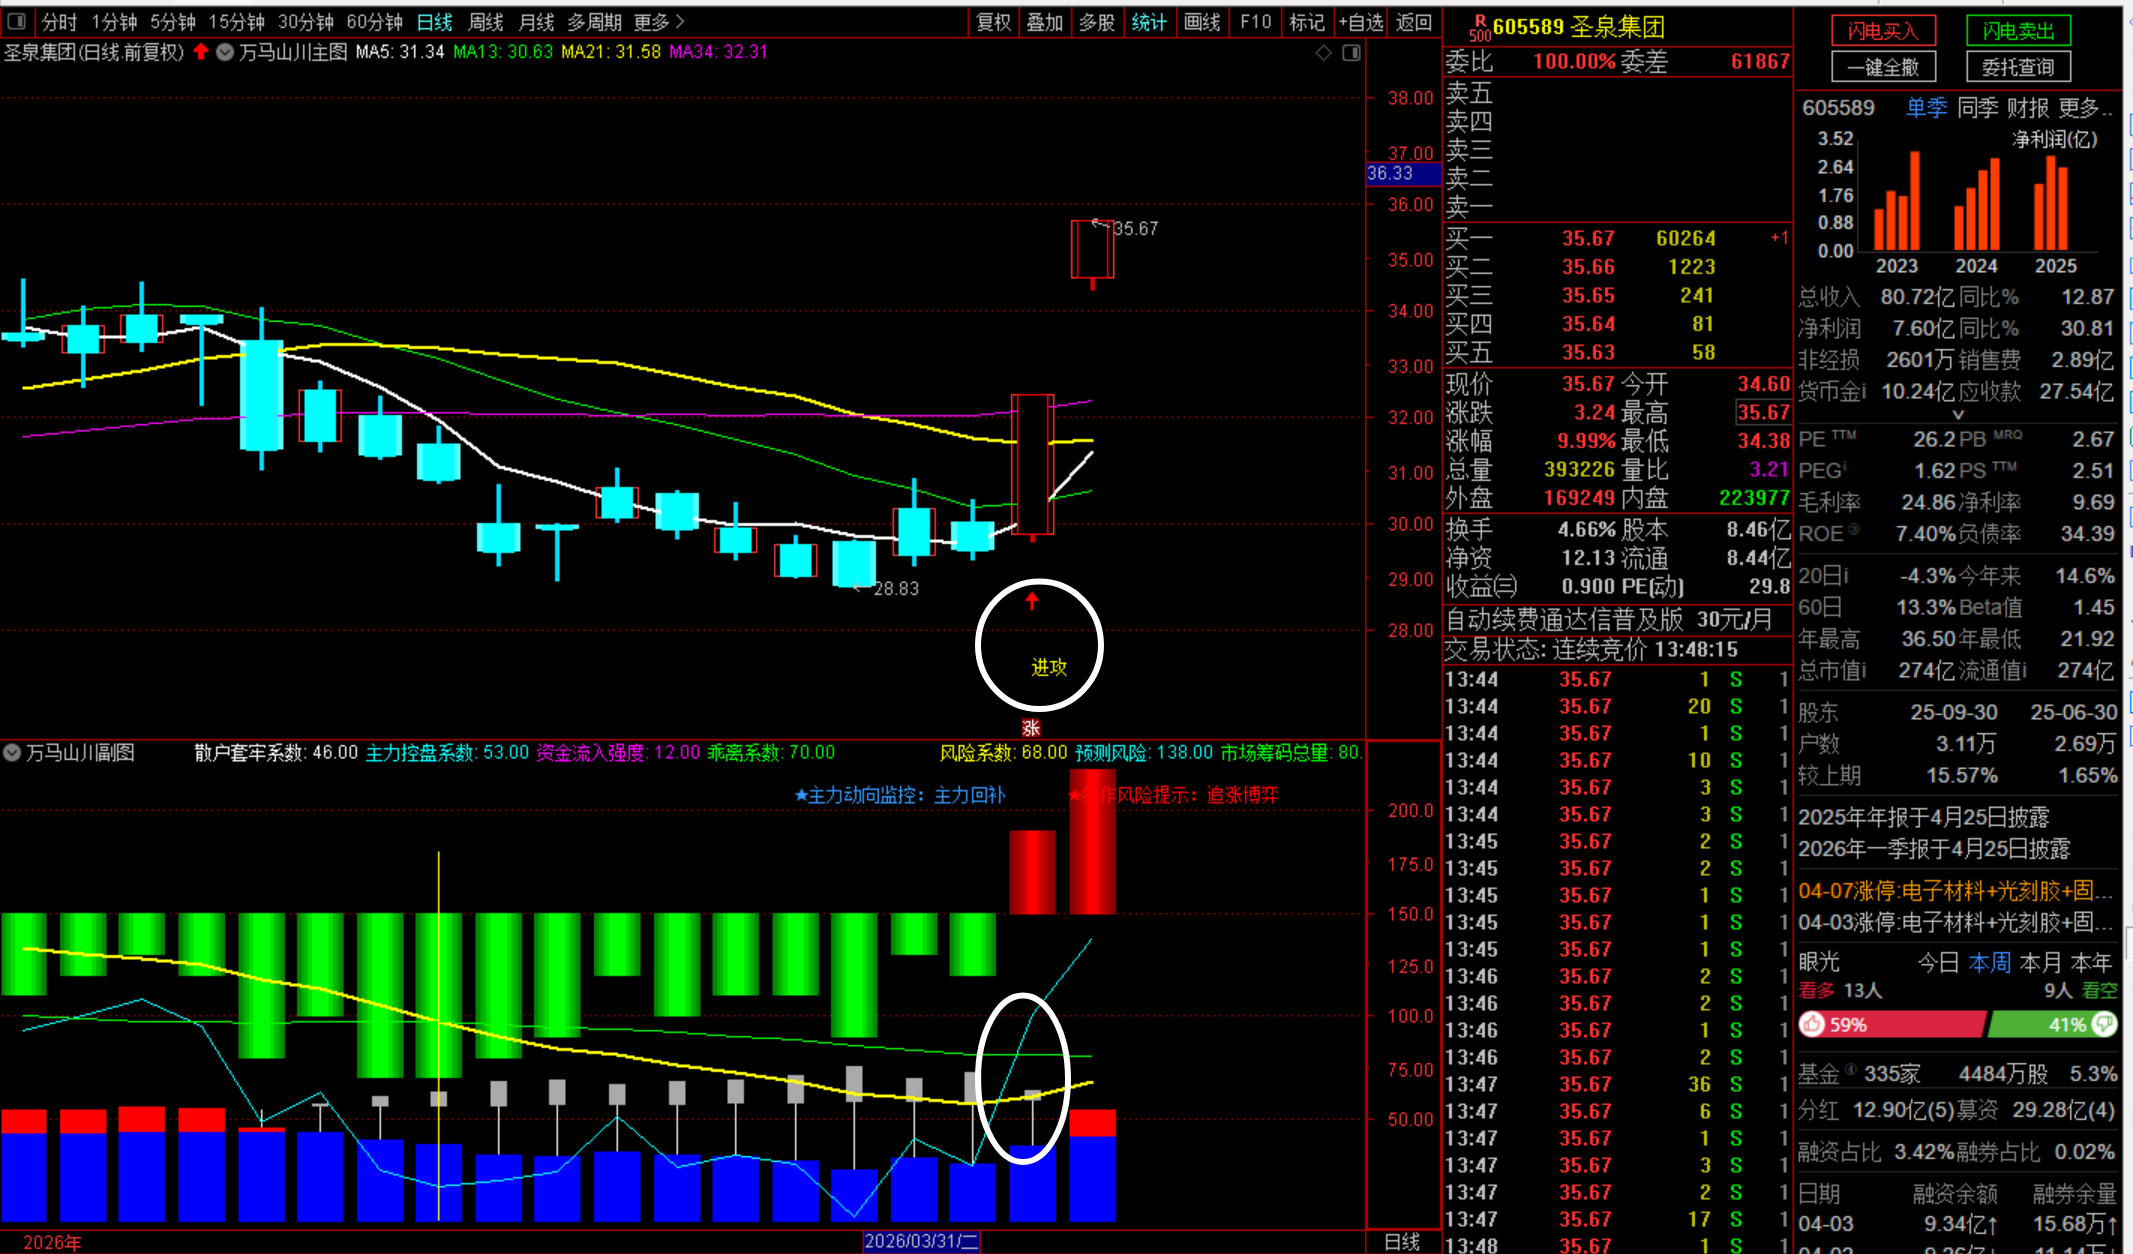Toggle the 统计 statistics mode
This screenshot has width=2133, height=1254.
1149,22
